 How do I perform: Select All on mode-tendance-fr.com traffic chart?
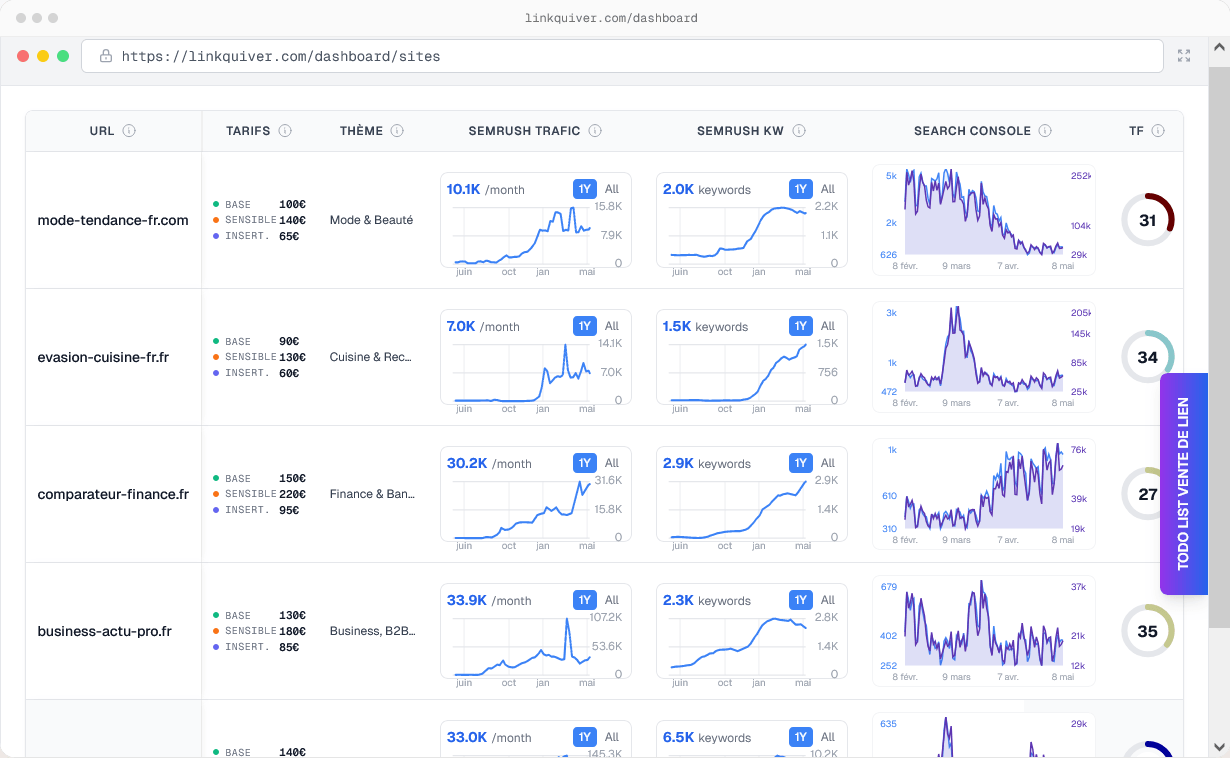(612, 189)
